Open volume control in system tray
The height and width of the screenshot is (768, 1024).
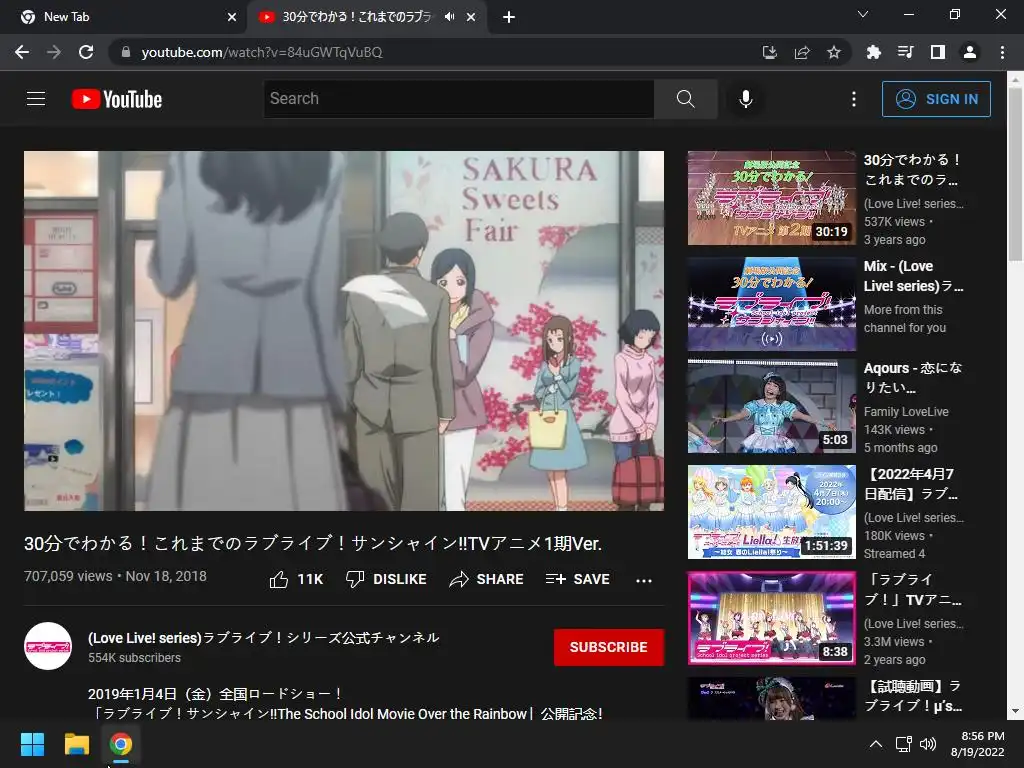(x=928, y=744)
